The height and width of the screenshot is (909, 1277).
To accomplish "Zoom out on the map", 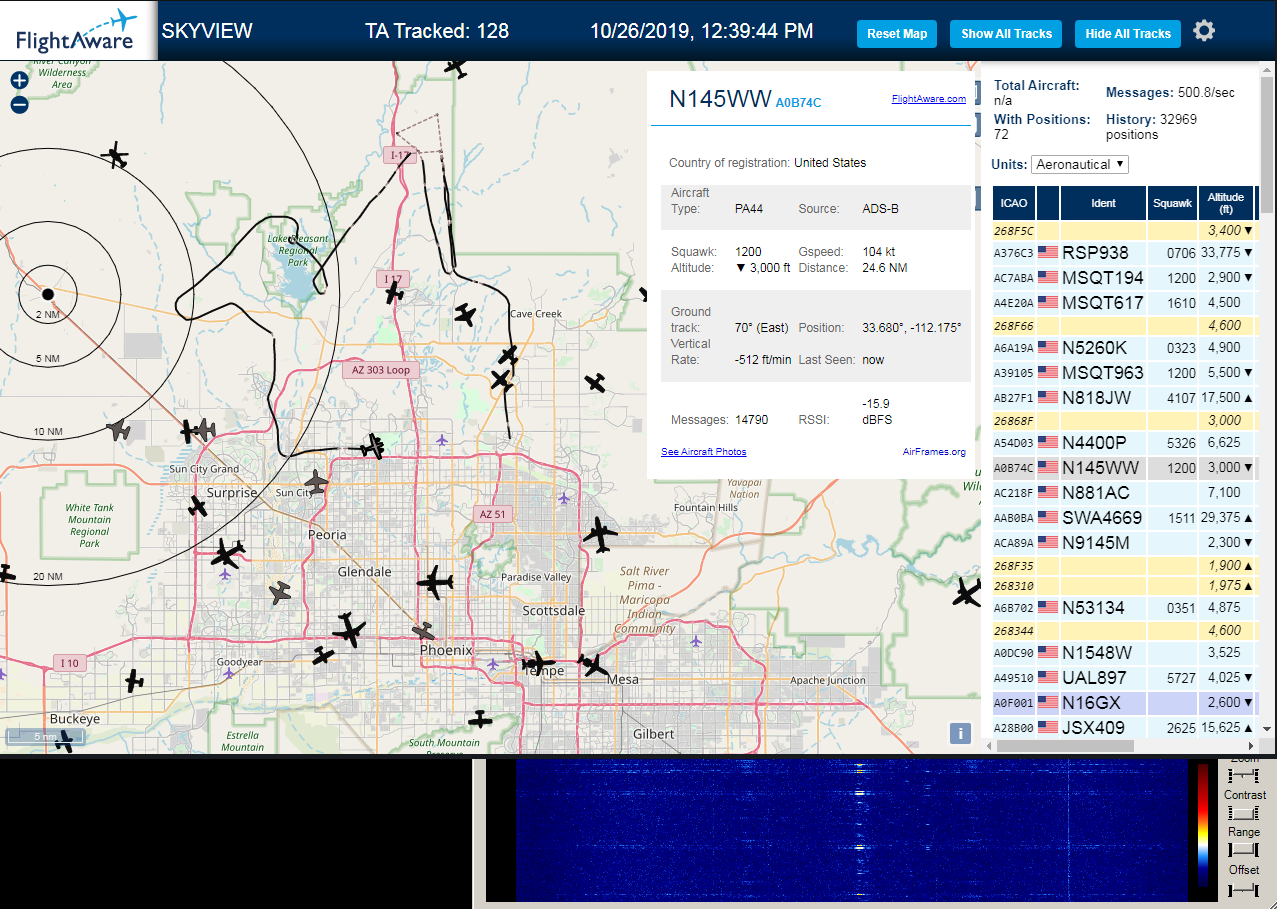I will 19,104.
